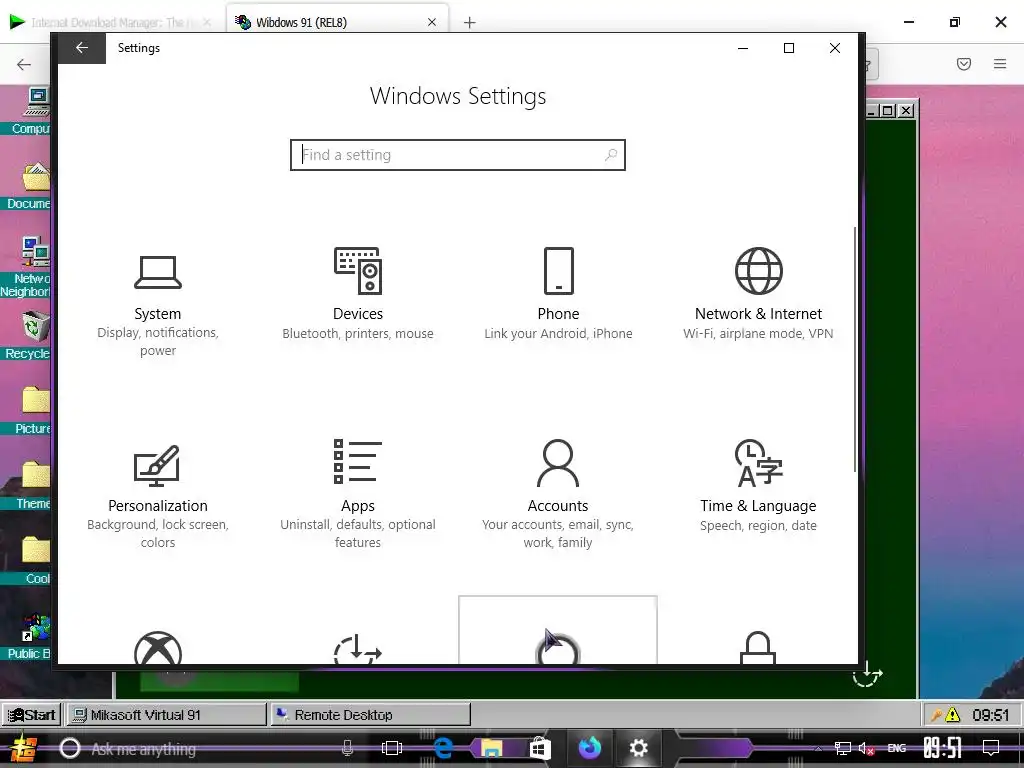Click the 09:51 clock in the classic taskbar
The width and height of the screenshot is (1024, 768).
pyautogui.click(x=990, y=715)
